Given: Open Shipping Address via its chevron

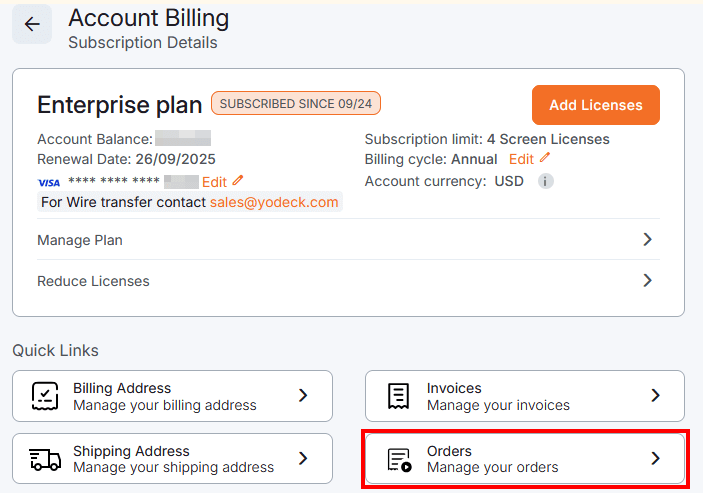Looking at the screenshot, I should (303, 459).
